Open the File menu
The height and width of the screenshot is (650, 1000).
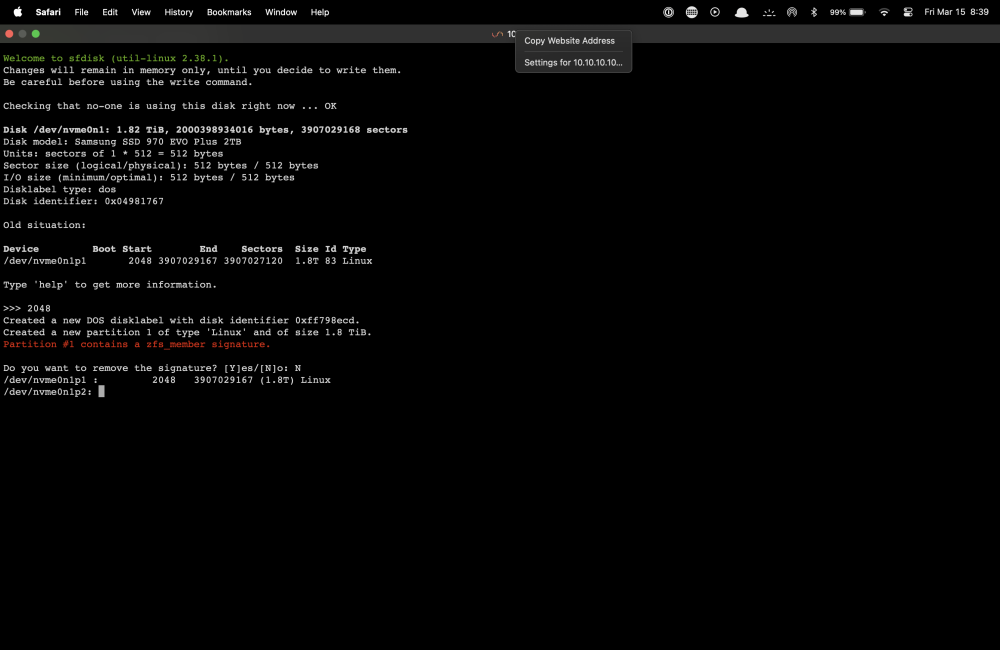[x=81, y=12]
